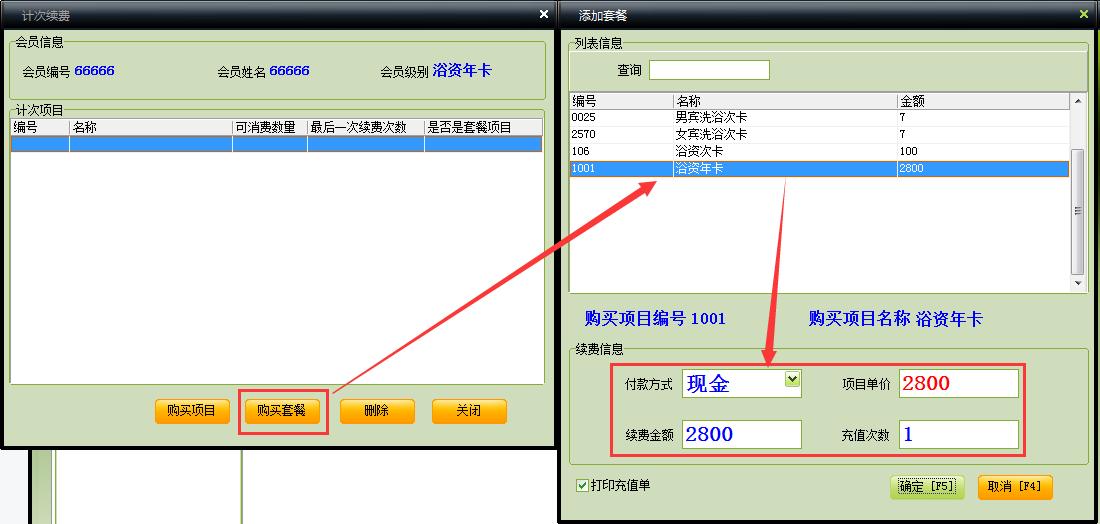The height and width of the screenshot is (524, 1100).
Task: Click the 查询 search input field
Action: point(709,70)
